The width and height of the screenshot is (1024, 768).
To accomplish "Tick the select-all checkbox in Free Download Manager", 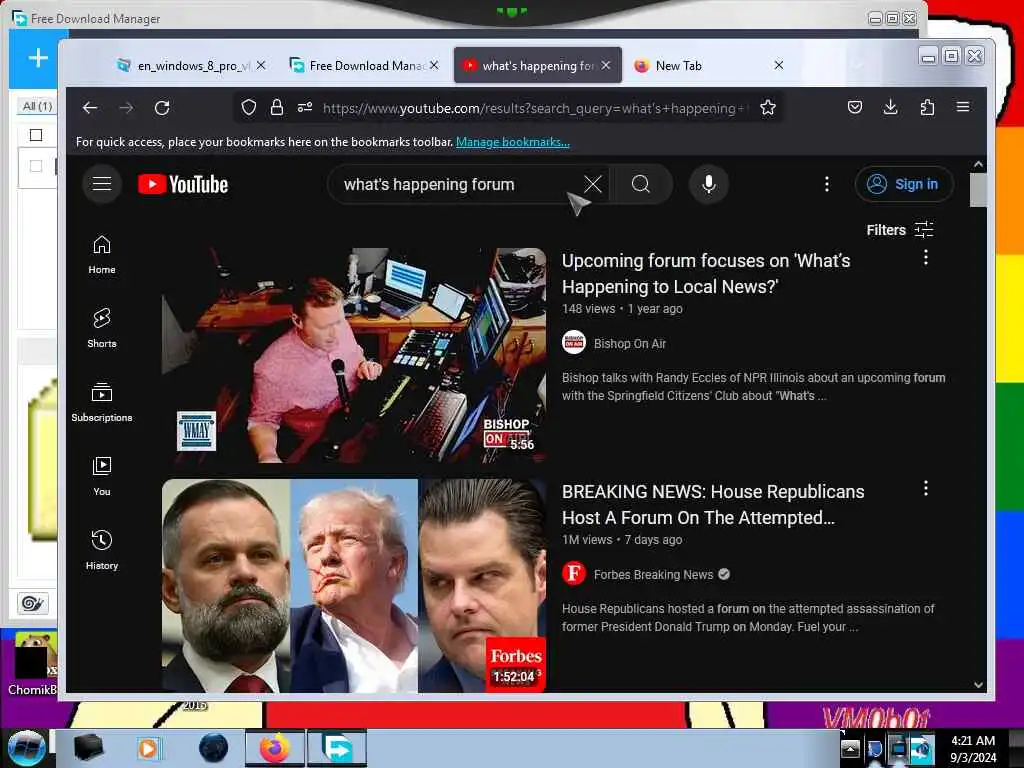I will pos(36,135).
